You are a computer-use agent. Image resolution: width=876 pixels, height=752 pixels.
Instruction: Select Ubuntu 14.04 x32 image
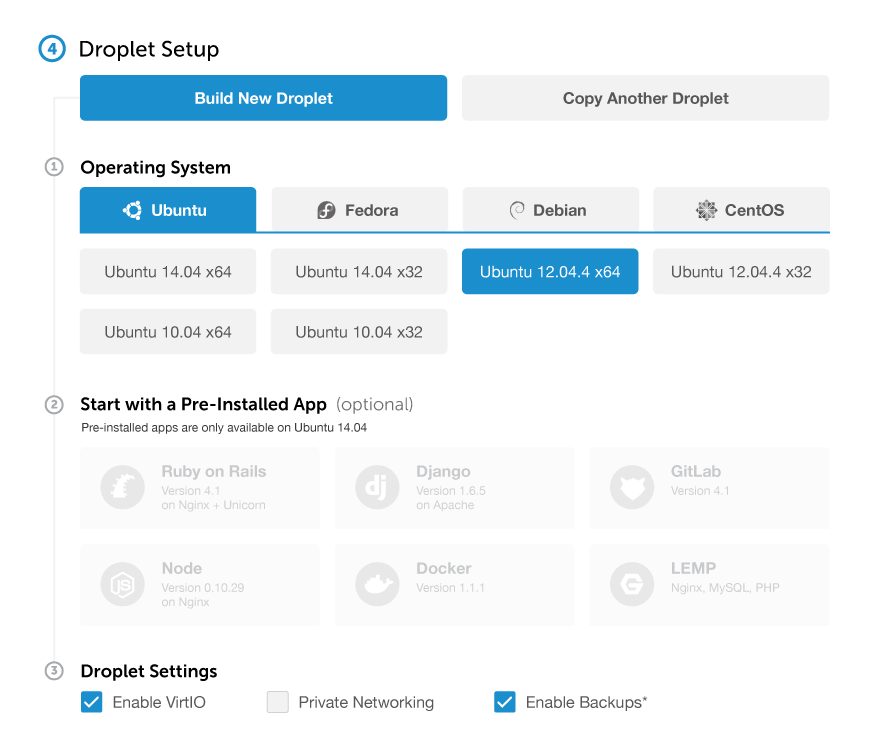[x=359, y=272]
